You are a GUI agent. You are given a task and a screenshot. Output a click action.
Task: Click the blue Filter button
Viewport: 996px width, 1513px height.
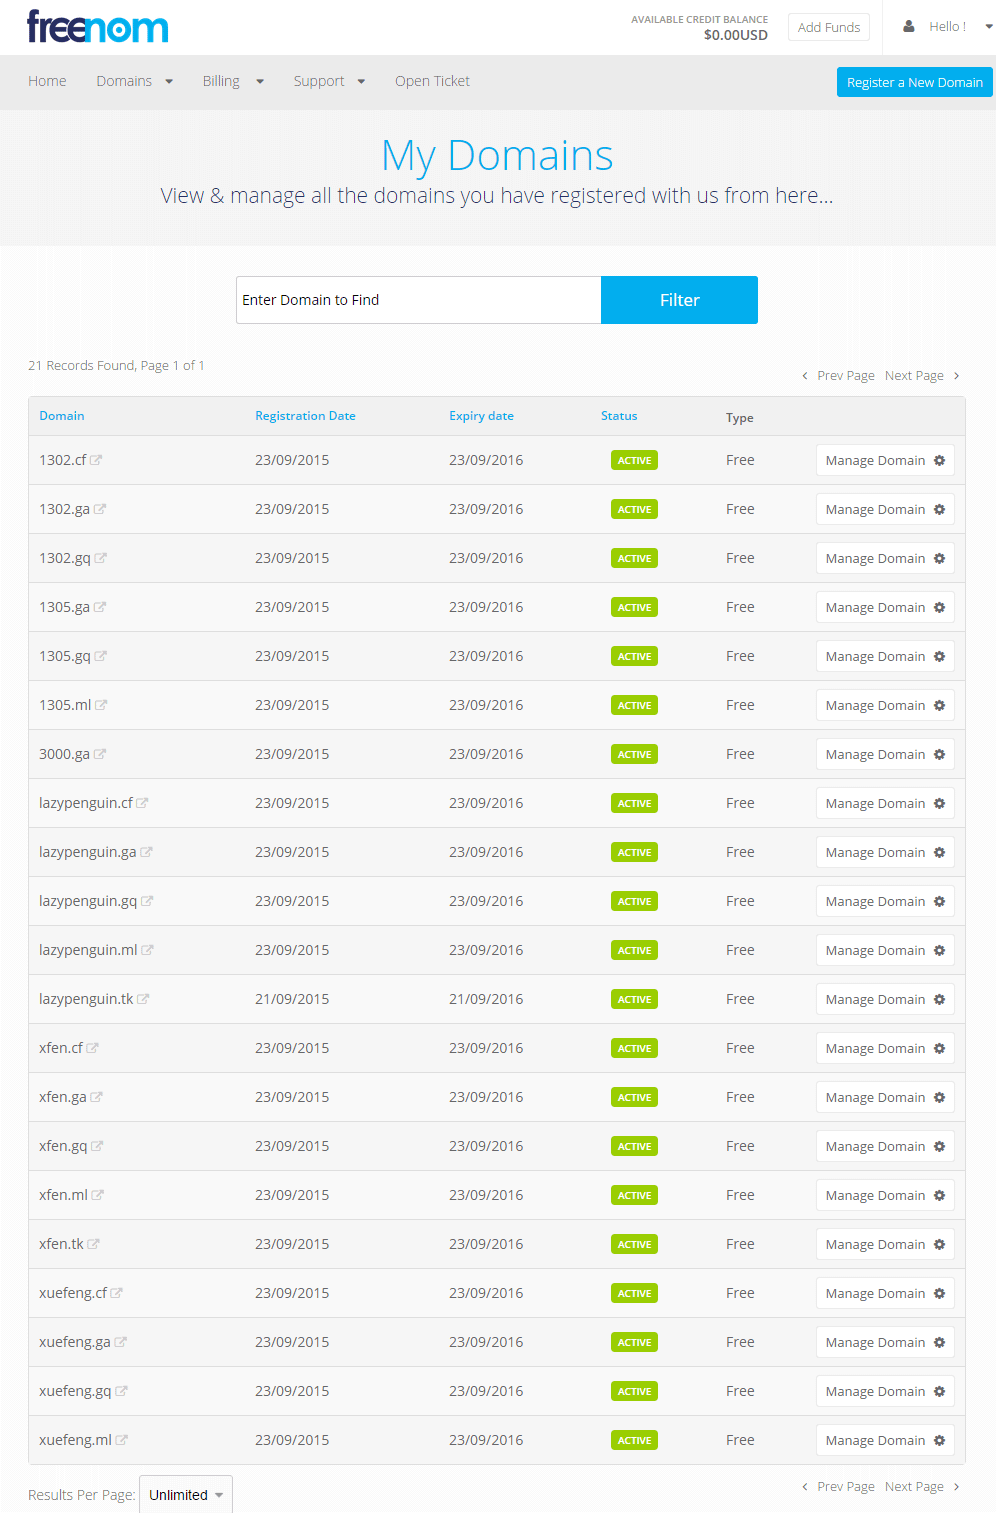tap(679, 300)
